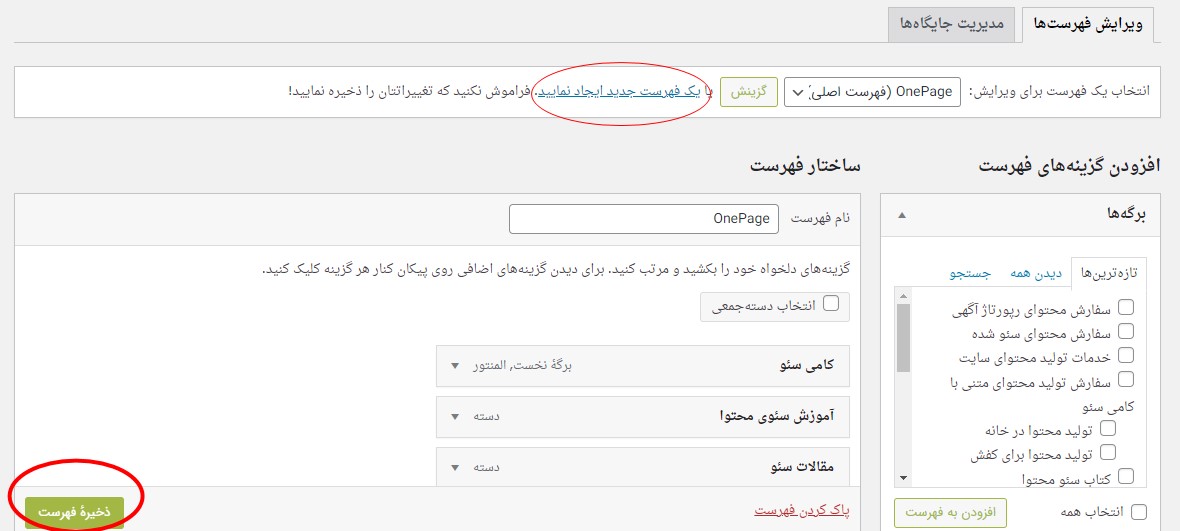Click the green ذخیرهٔ فهرست save button
Image resolution: width=1180 pixels, height=531 pixels.
pos(75,512)
